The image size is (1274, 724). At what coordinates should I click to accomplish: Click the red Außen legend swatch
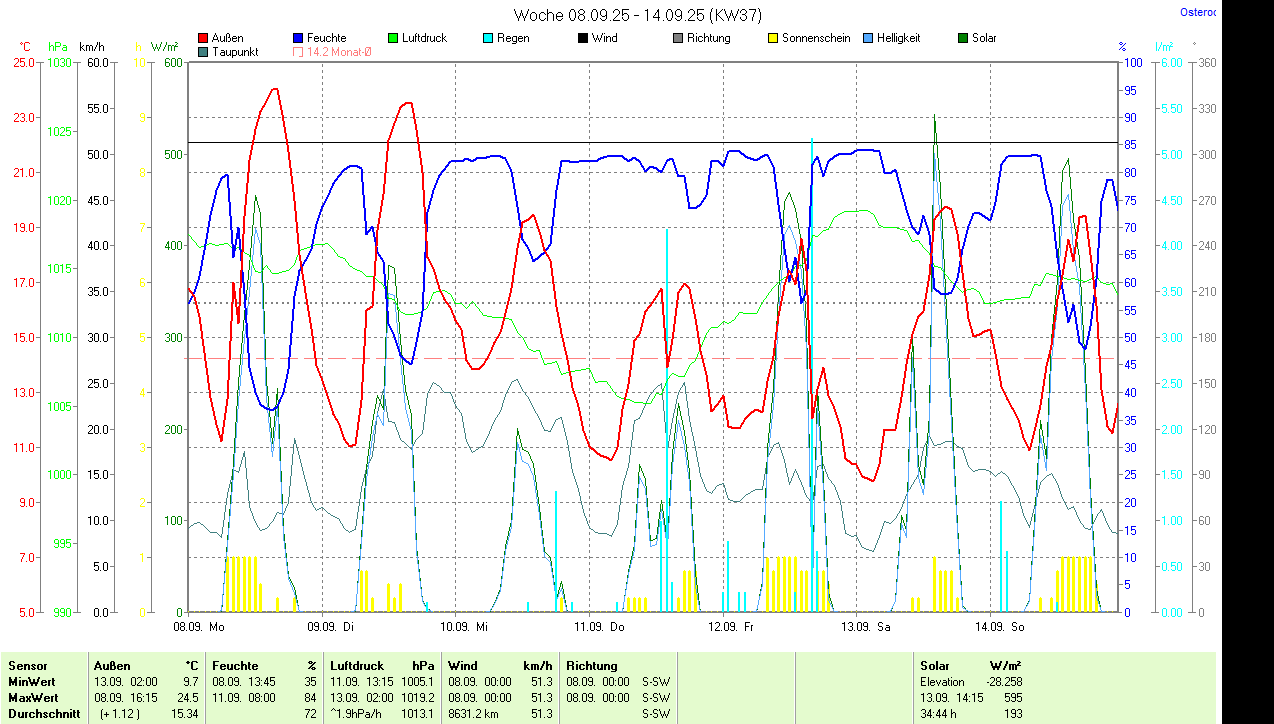point(204,38)
